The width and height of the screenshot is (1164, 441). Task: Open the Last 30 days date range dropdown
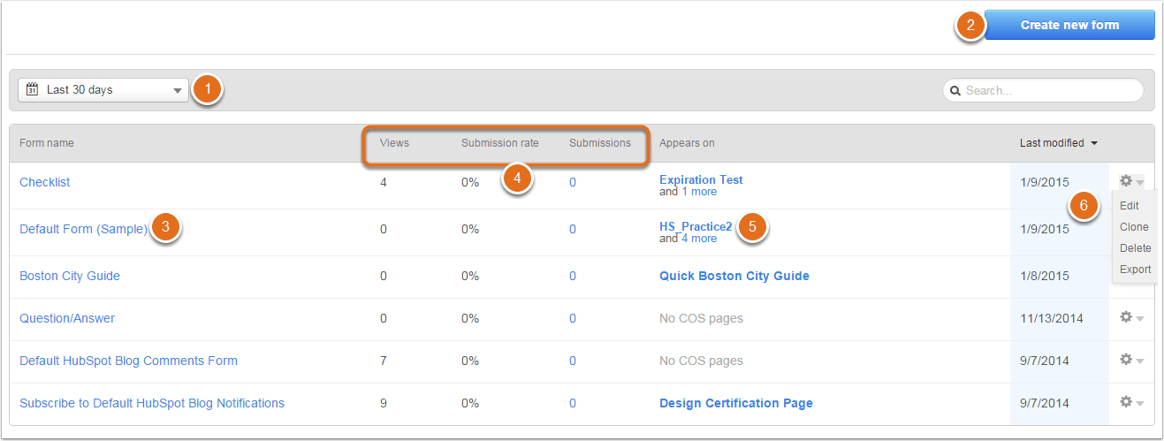pos(103,90)
